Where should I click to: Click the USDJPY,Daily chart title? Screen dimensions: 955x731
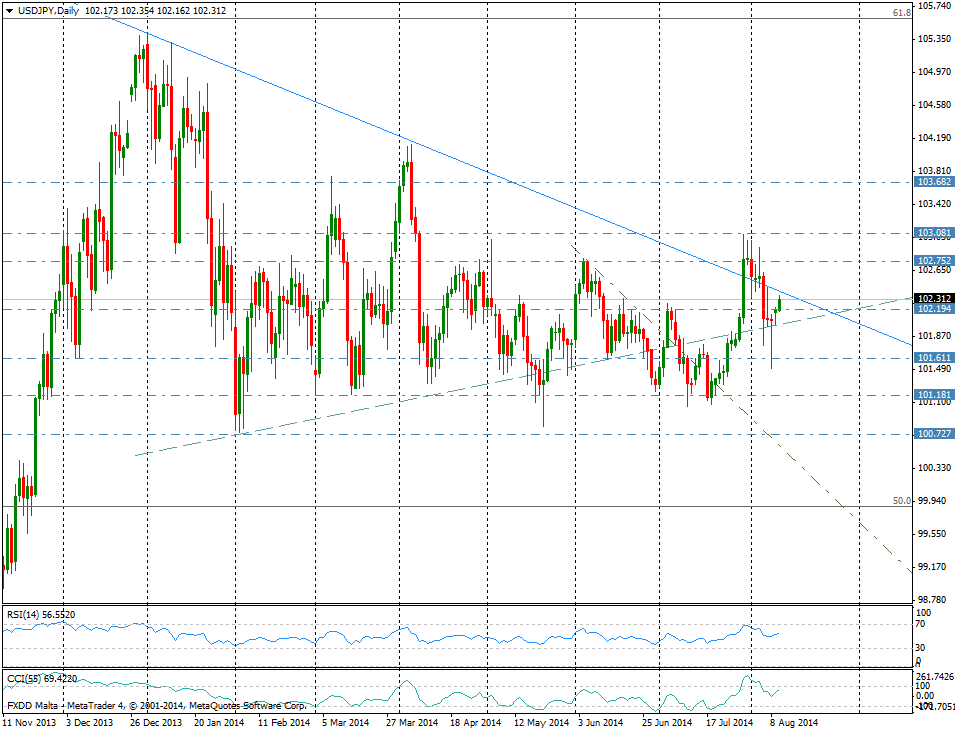tap(50, 10)
